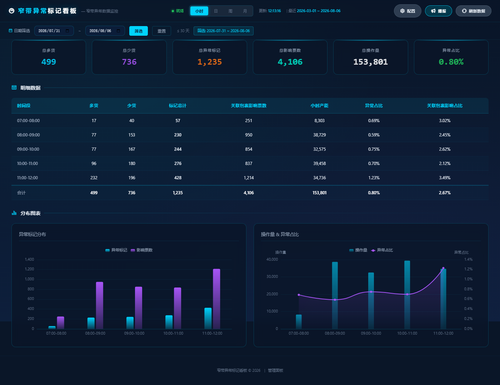Click the teal 10:00-11:00 bar in the right chart
The image size is (500, 385).
[x=407, y=295]
